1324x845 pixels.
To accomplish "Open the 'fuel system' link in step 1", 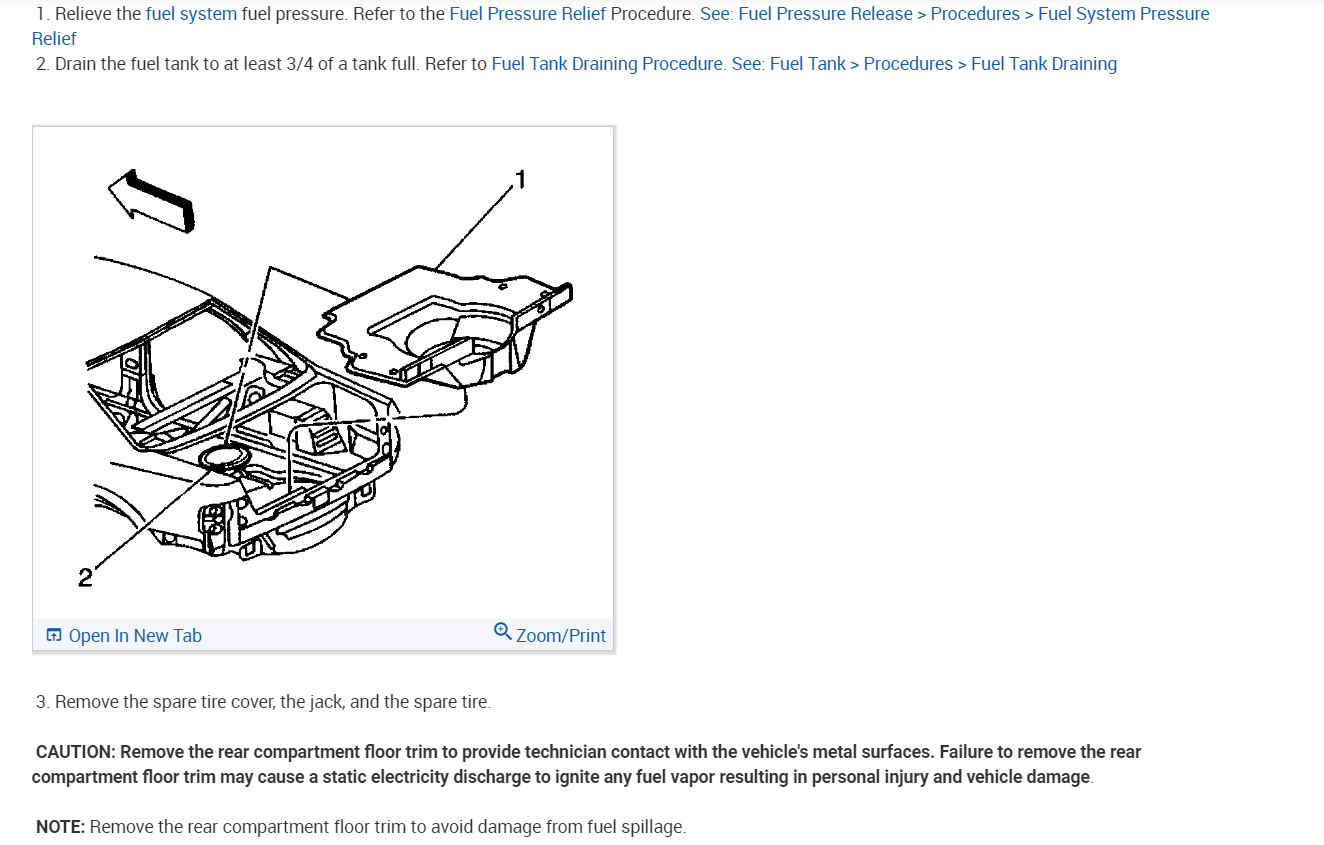I will 191,14.
